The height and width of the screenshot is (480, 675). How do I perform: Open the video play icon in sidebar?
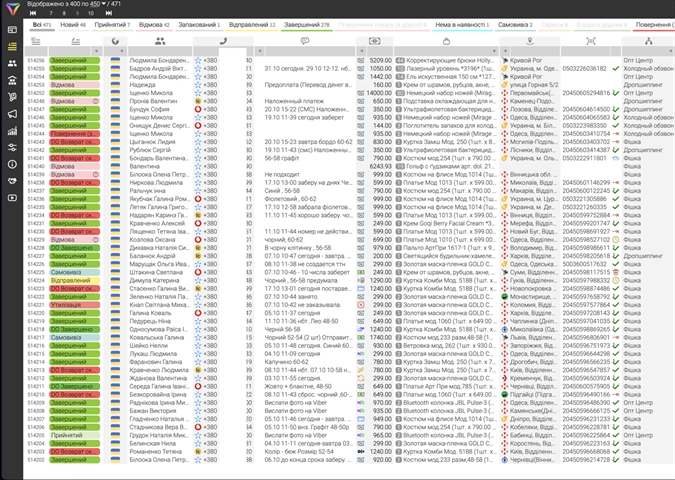[12, 197]
